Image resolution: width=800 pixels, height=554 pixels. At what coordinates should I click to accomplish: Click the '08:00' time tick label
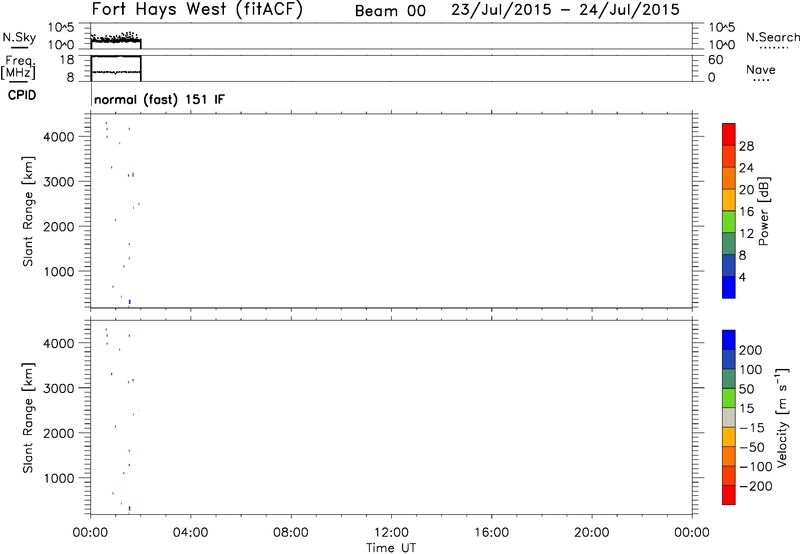[x=291, y=533]
